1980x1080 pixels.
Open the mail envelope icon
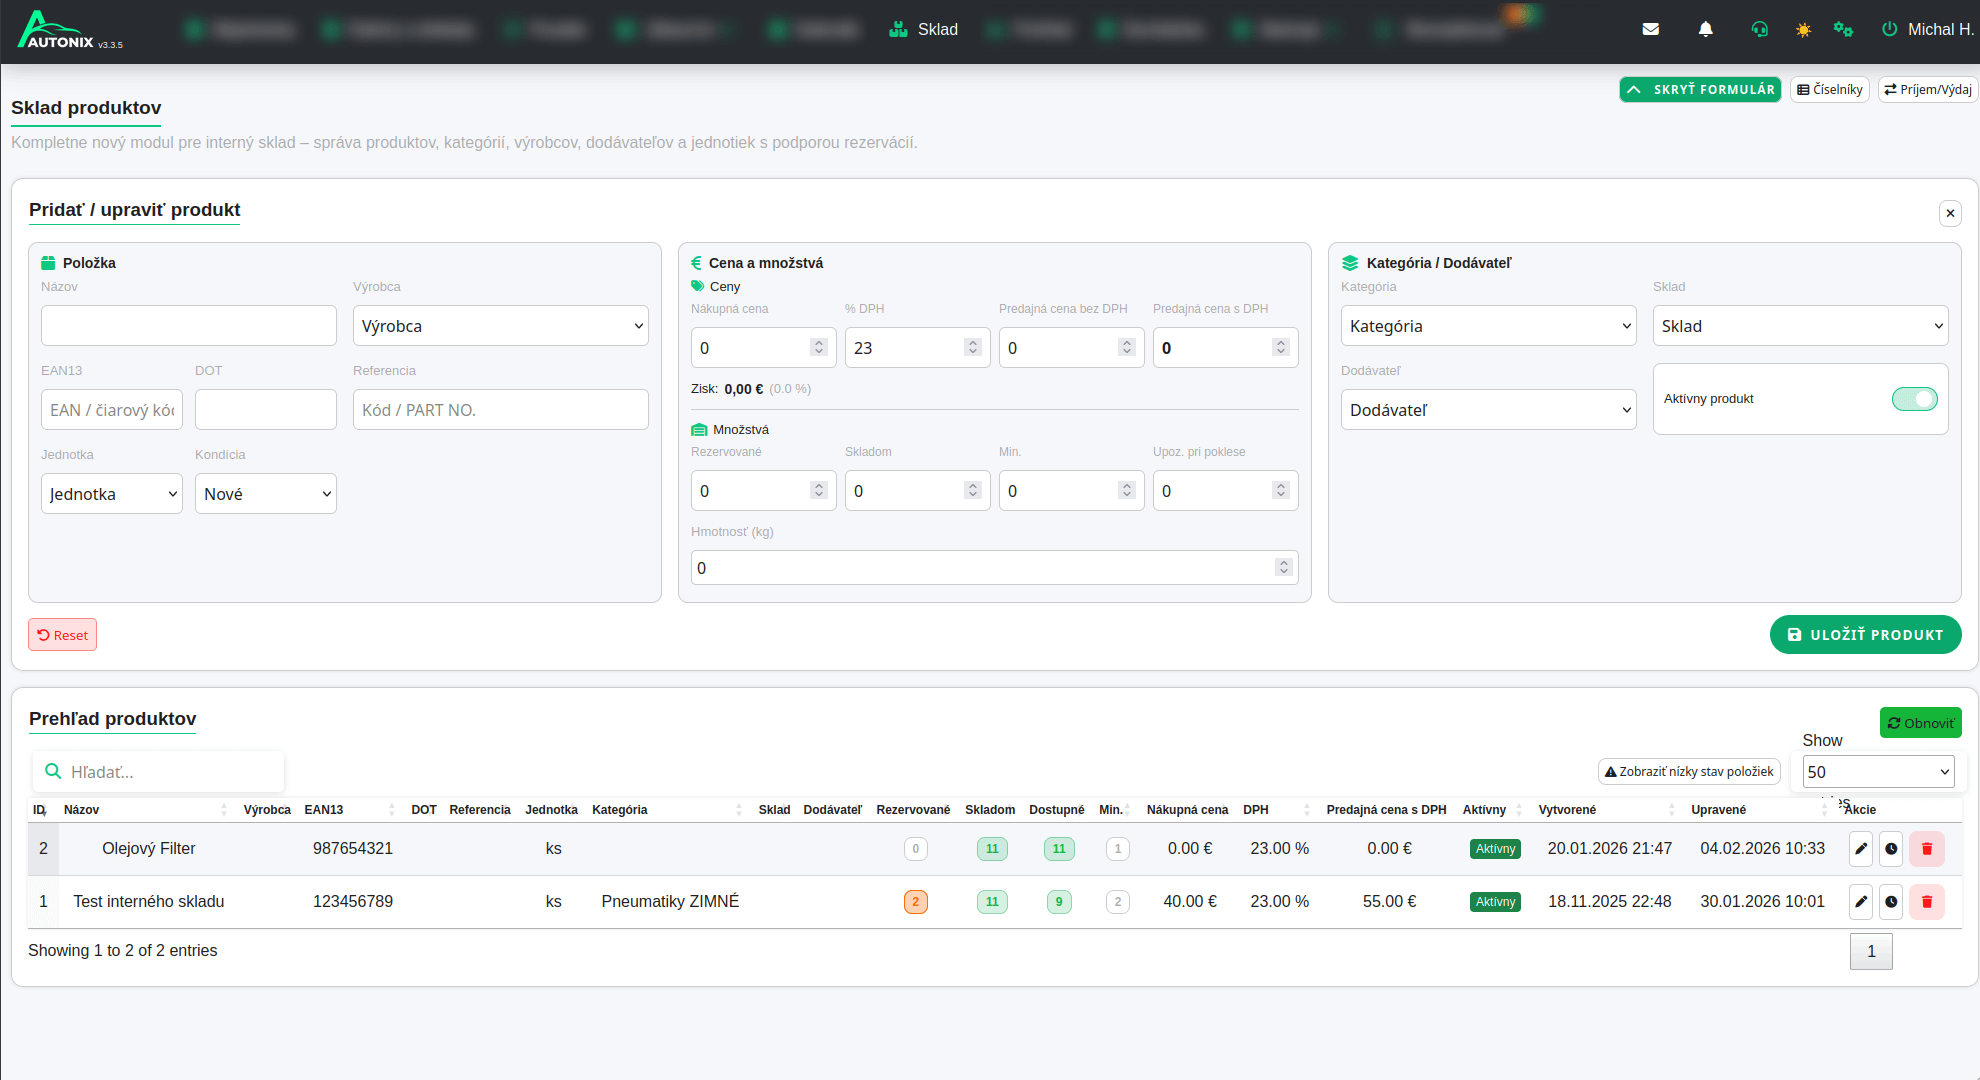click(x=1651, y=29)
